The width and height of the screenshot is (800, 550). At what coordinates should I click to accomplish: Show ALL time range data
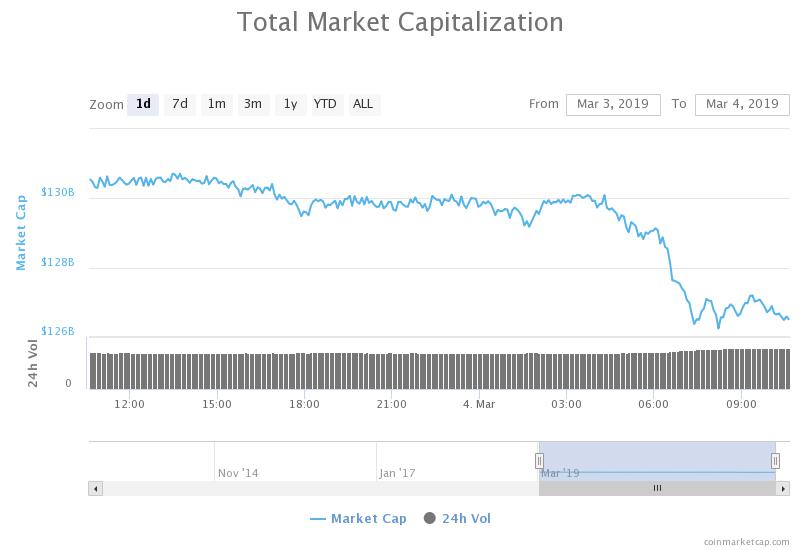click(x=363, y=104)
